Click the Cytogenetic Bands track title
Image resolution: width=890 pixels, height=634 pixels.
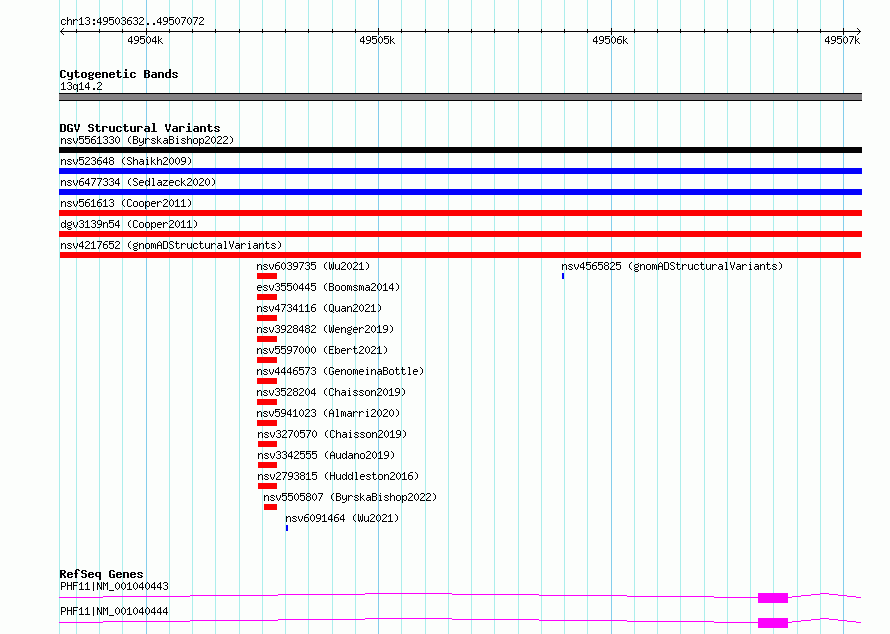point(119,74)
